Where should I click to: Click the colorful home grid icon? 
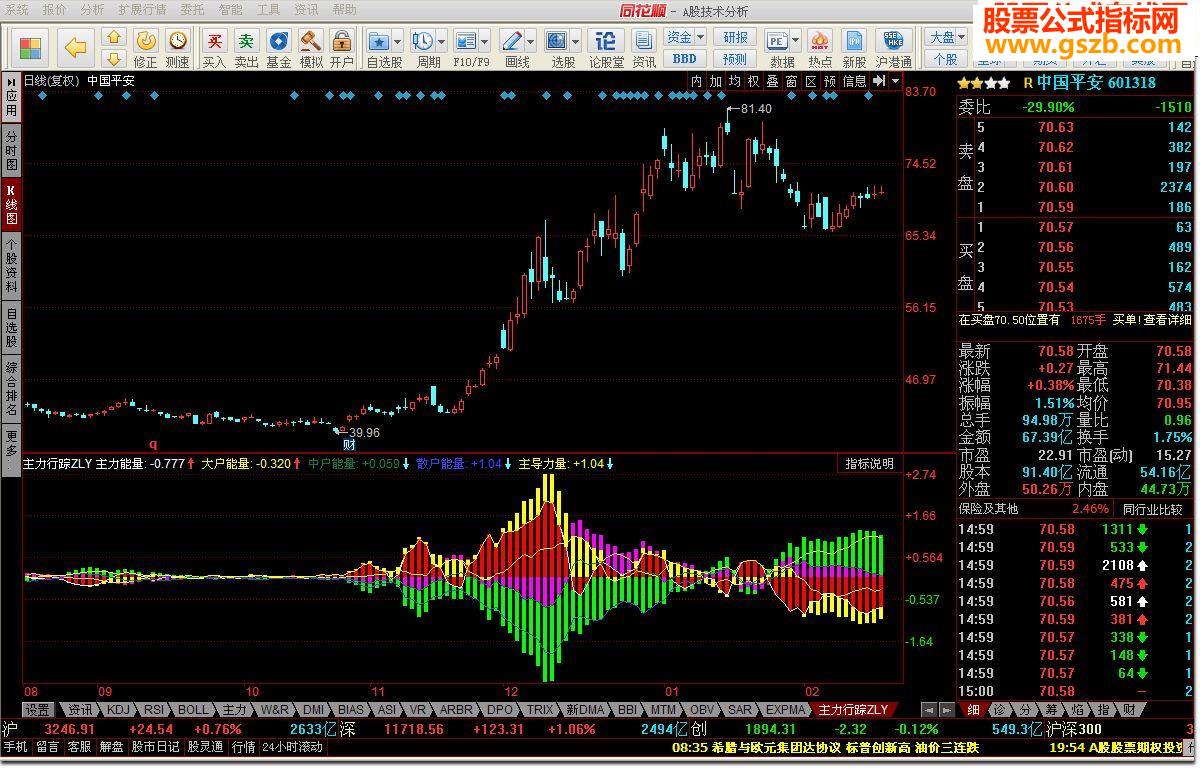point(31,48)
